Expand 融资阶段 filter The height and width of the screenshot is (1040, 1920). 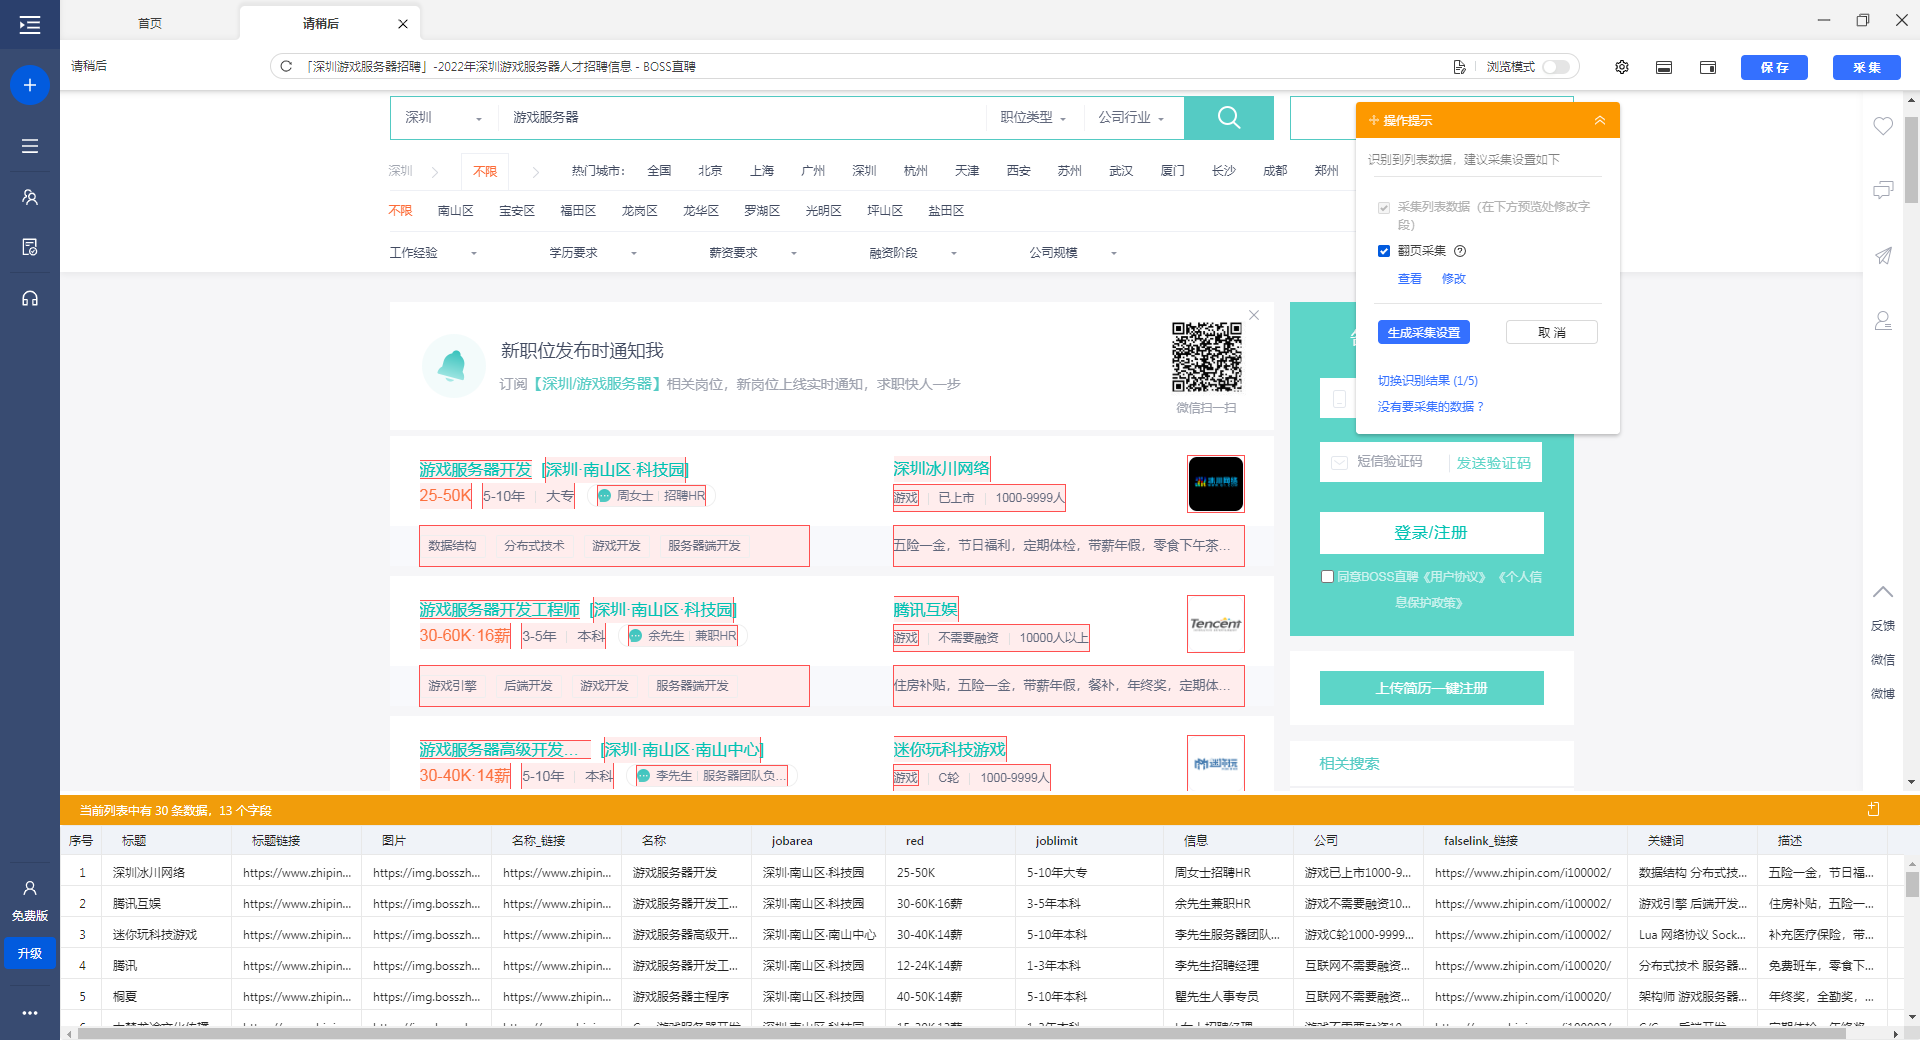[x=913, y=253]
